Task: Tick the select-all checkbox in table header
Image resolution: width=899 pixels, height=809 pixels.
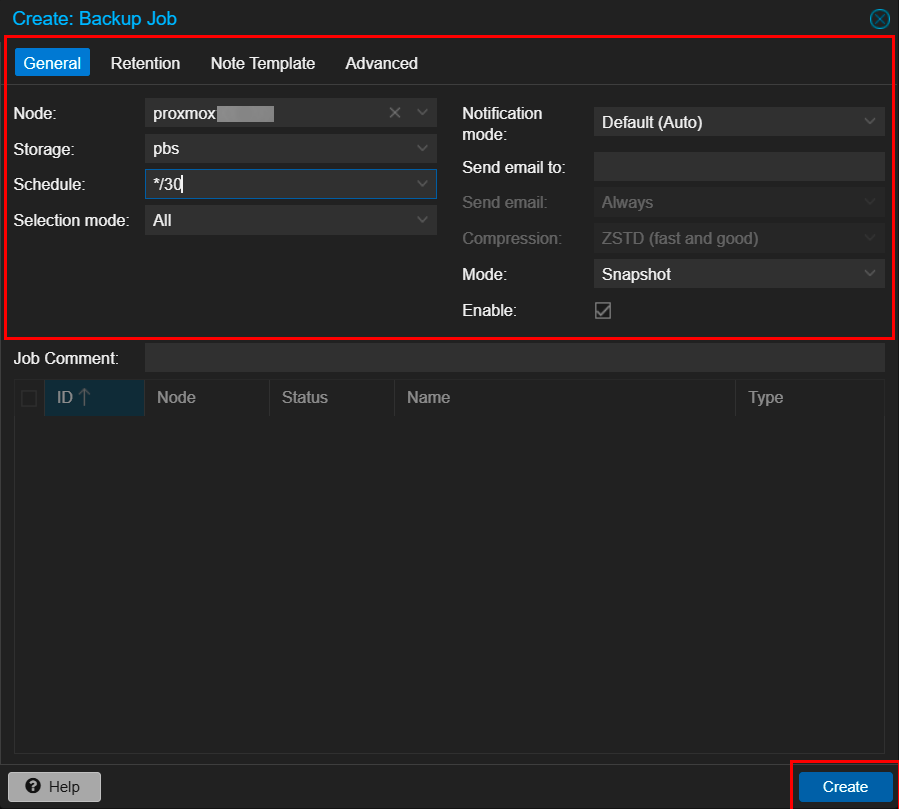Action: click(29, 398)
